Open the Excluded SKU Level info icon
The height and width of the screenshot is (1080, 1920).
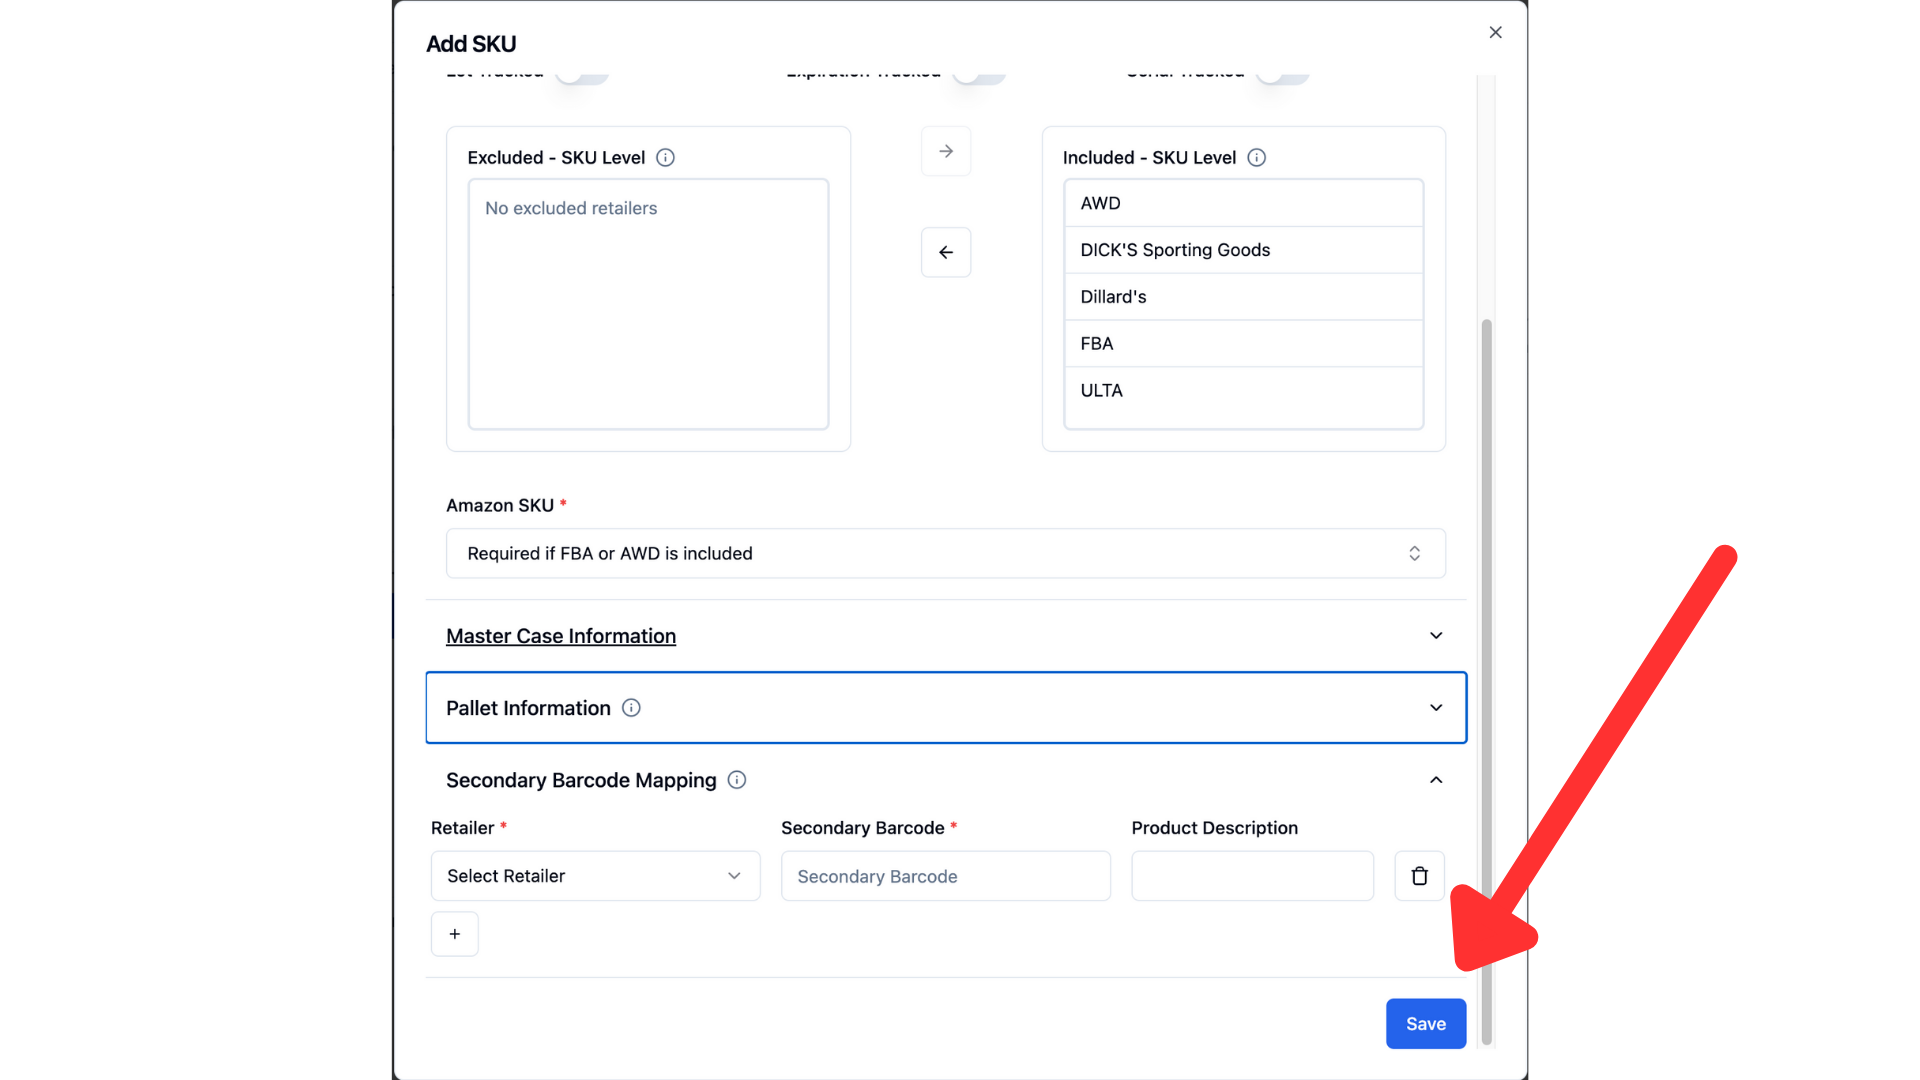pos(665,158)
